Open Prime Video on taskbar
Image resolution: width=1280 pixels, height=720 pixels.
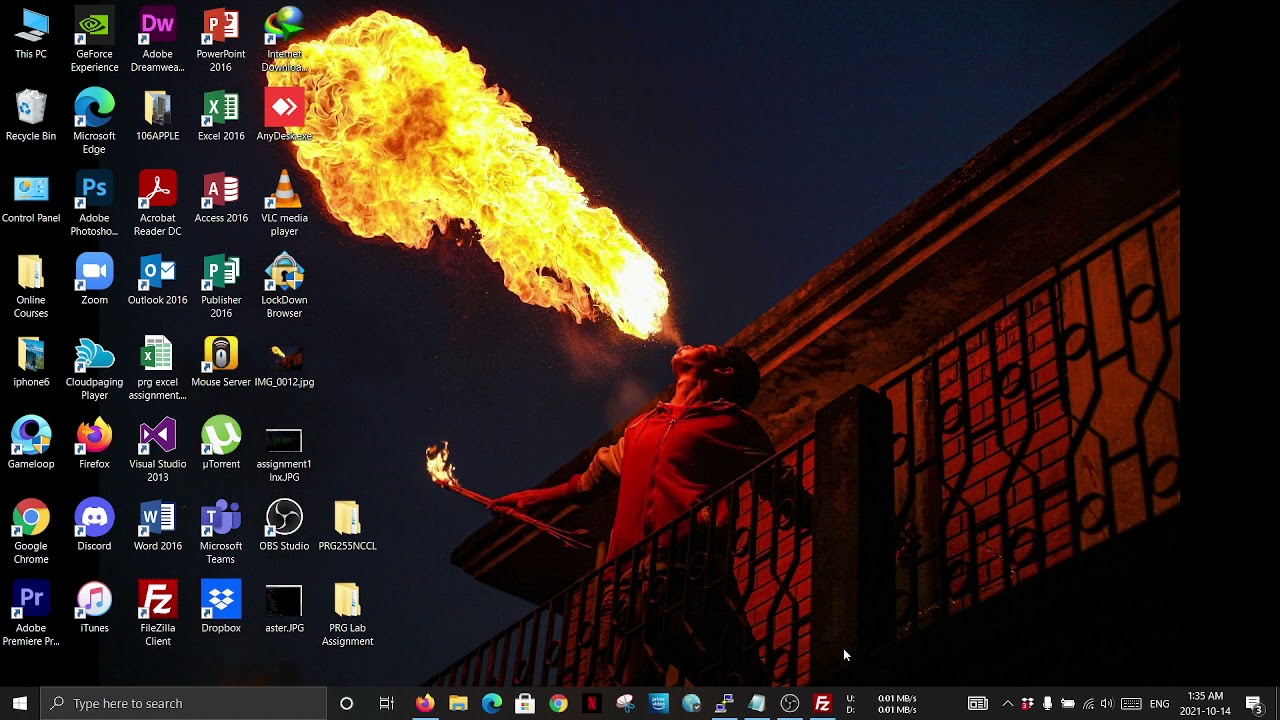(658, 703)
